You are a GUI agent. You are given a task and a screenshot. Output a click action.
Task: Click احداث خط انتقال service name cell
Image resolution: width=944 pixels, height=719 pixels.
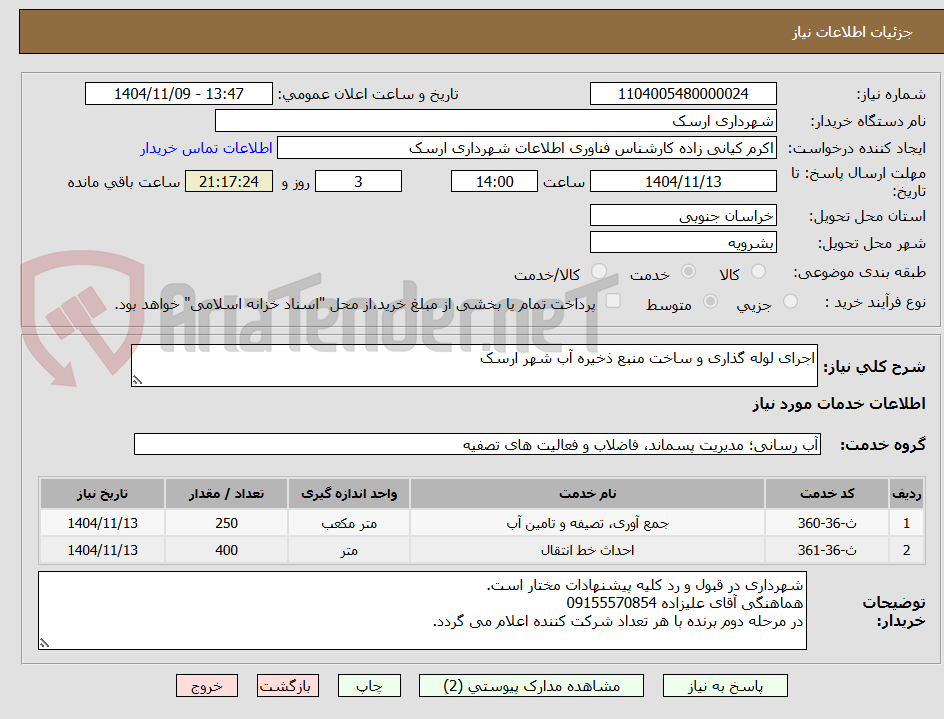point(588,550)
